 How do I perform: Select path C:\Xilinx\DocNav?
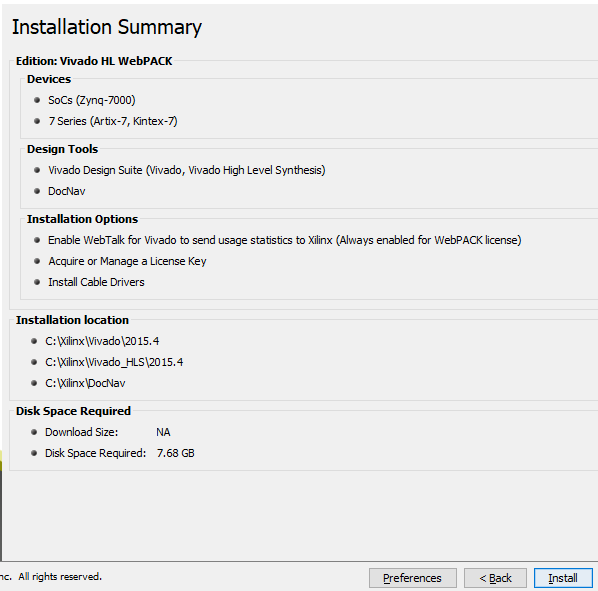[85, 383]
